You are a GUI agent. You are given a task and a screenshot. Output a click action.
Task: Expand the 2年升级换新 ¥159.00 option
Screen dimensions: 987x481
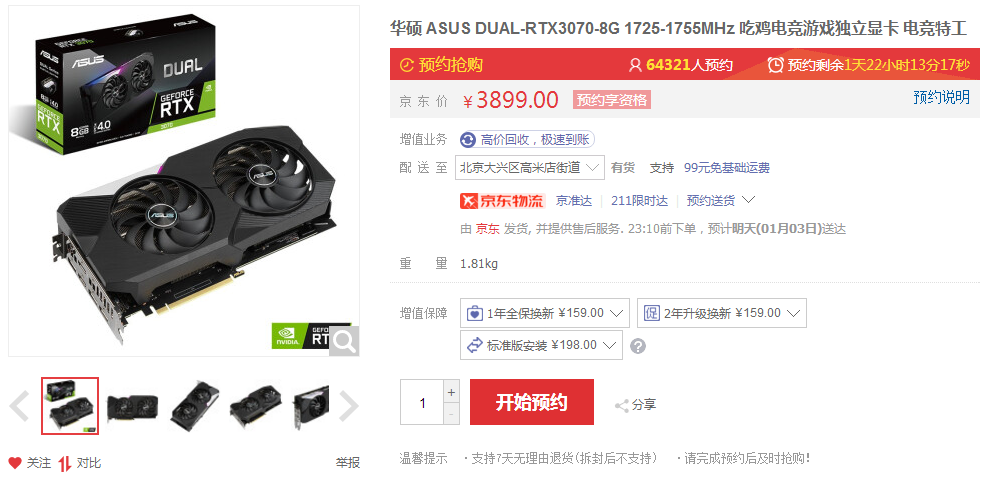pyautogui.click(x=721, y=313)
